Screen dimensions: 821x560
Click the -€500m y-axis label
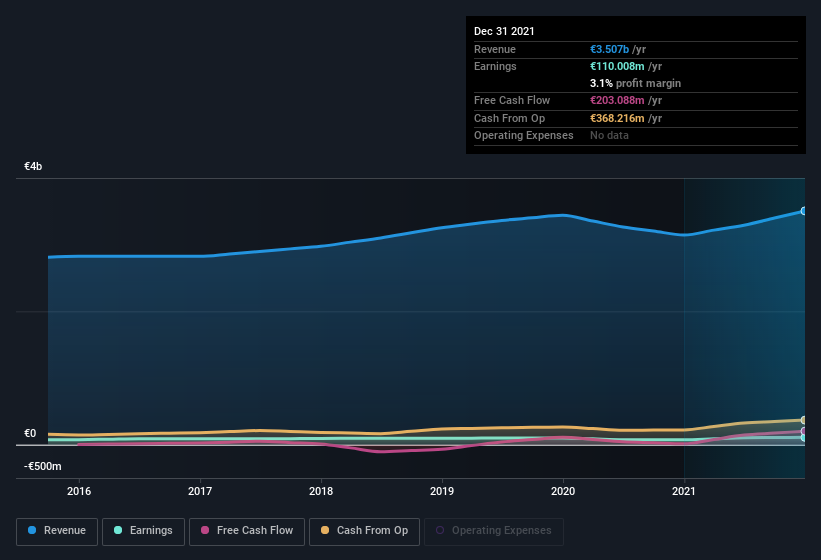tap(42, 466)
